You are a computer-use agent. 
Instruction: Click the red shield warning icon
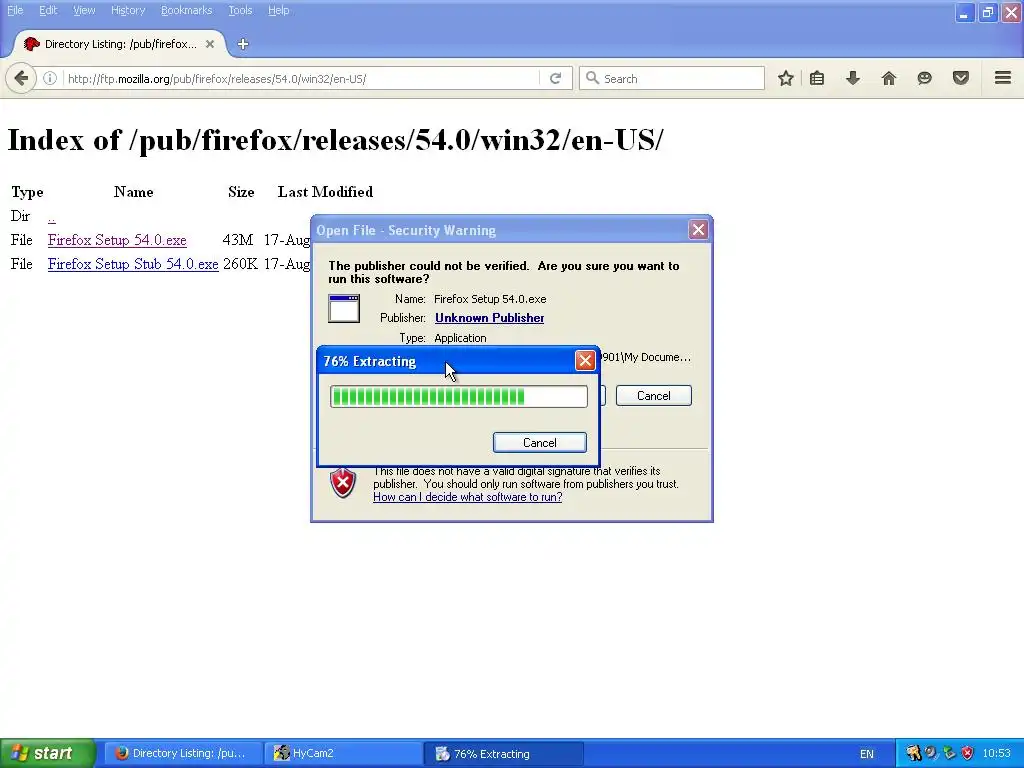coord(343,483)
